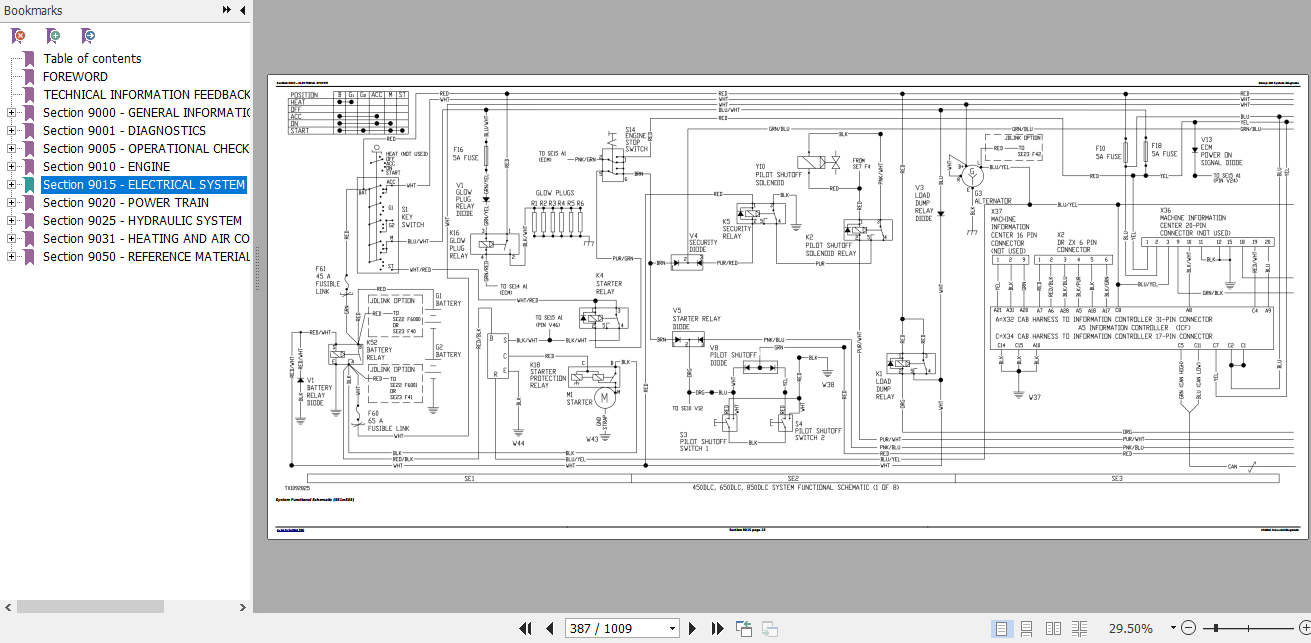This screenshot has width=1311, height=643.
Task: Enable single page view mode
Action: pyautogui.click(x=1002, y=629)
